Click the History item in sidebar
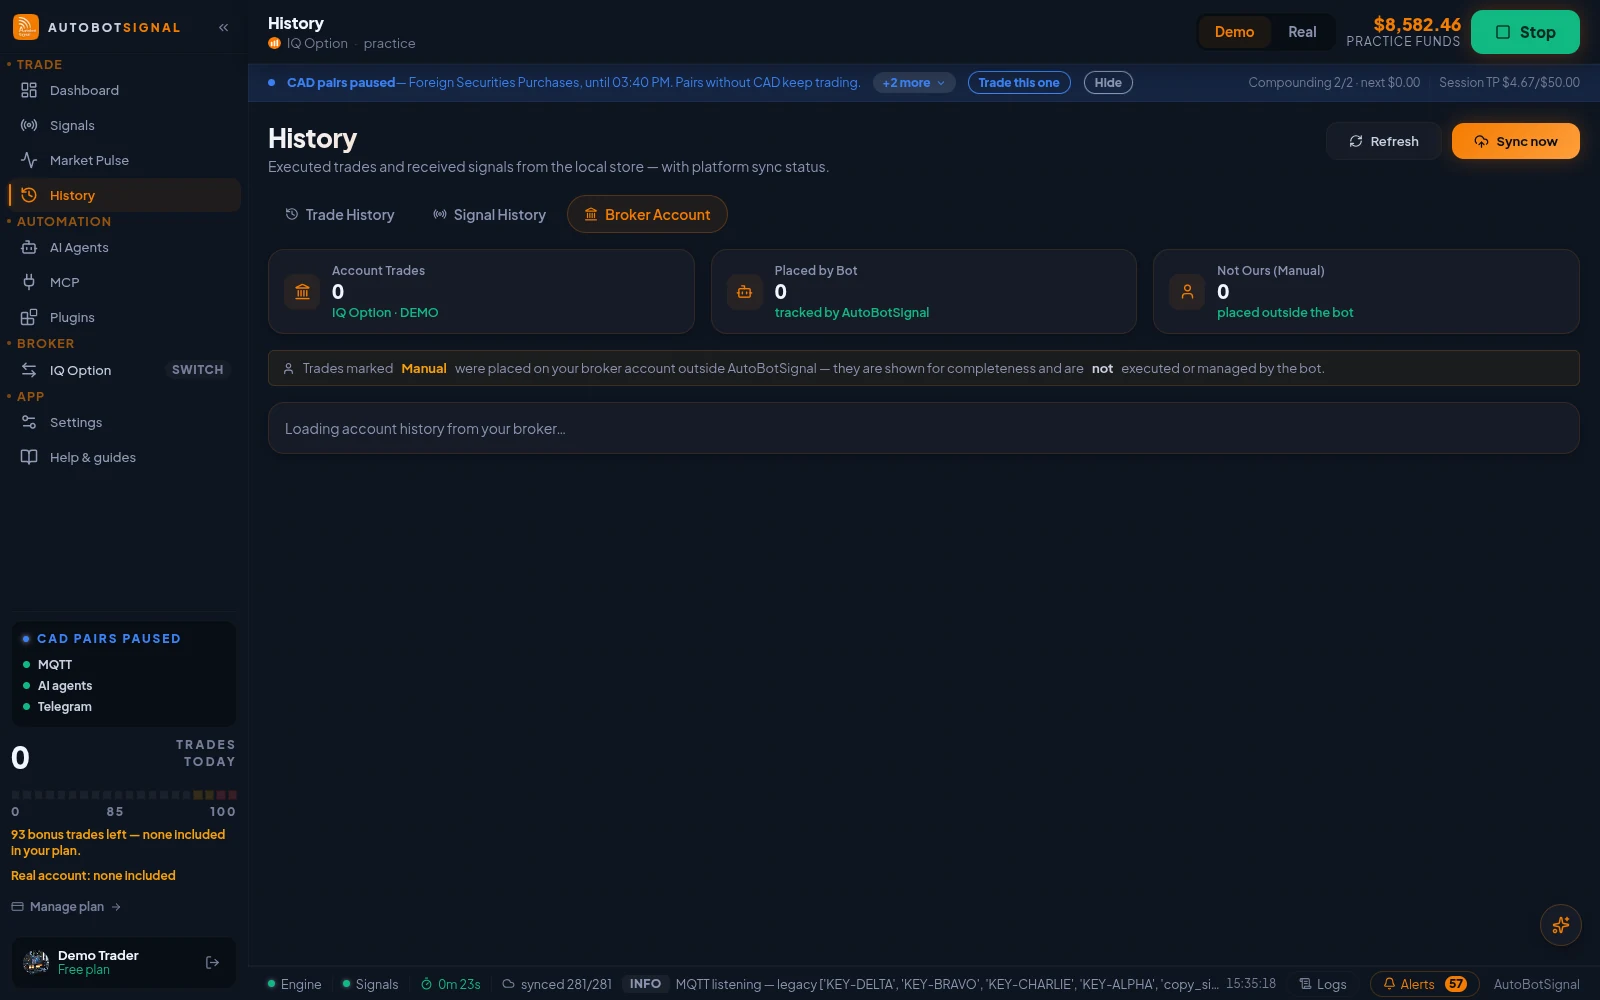Screen dimensions: 1600x1000 tap(124, 195)
